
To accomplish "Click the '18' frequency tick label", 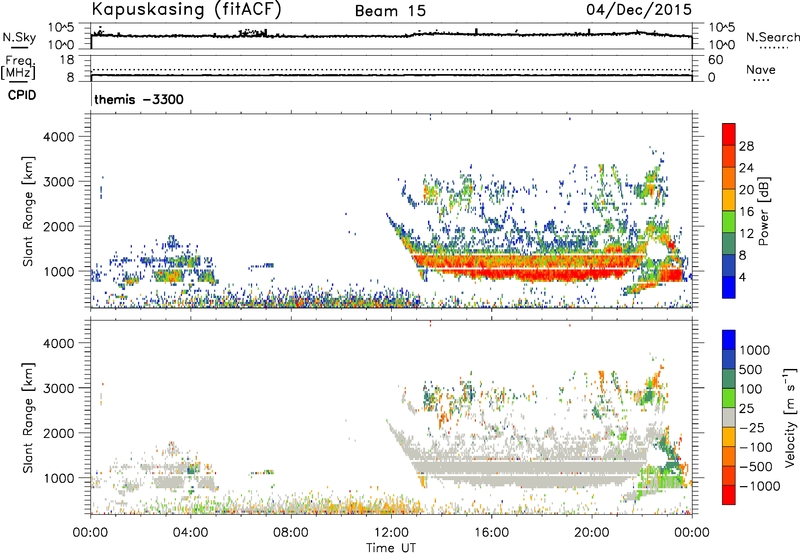I will pyautogui.click(x=66, y=60).
